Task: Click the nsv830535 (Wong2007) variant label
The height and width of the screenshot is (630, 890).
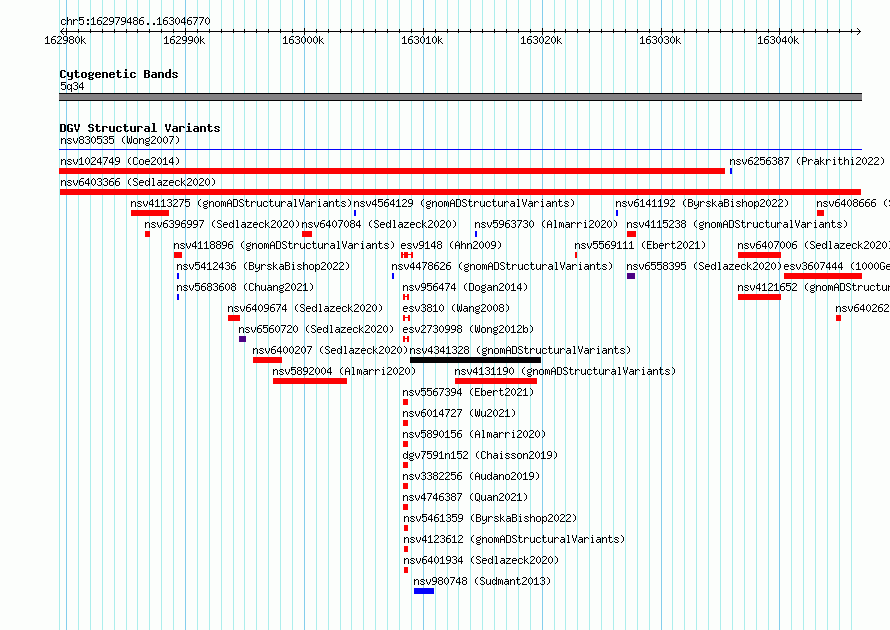Action: click(x=120, y=140)
